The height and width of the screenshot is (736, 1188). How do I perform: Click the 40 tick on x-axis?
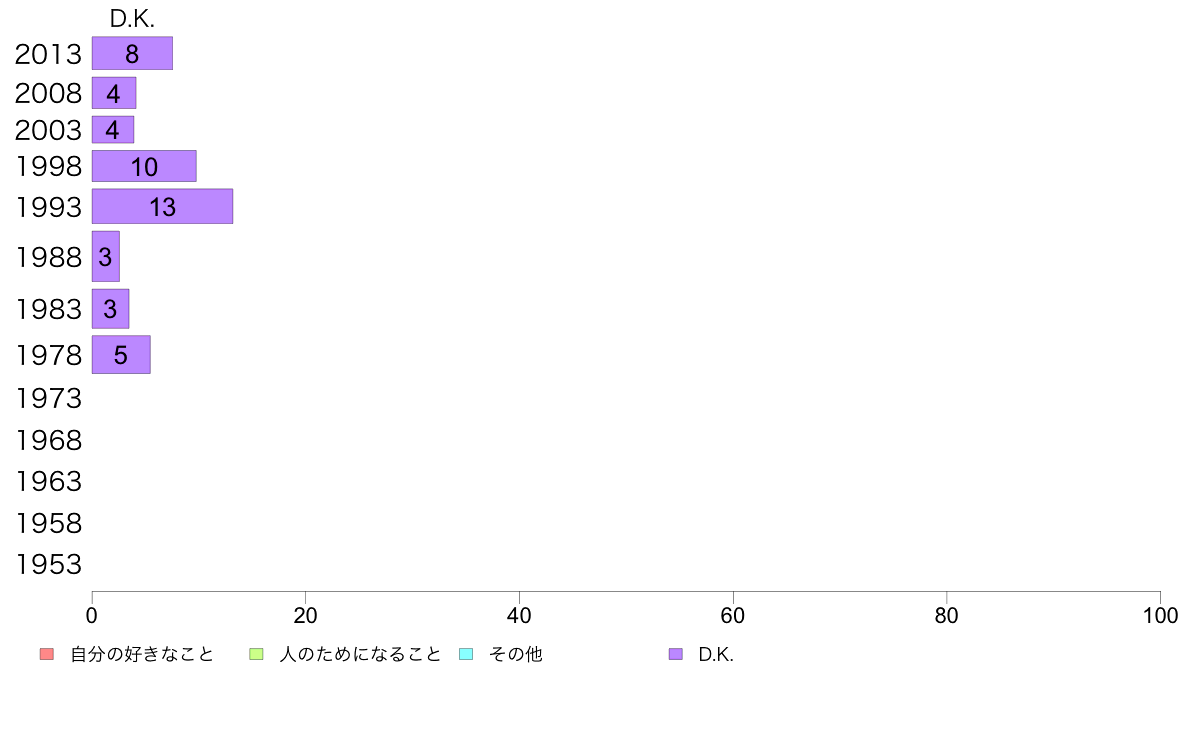pyautogui.click(x=519, y=615)
